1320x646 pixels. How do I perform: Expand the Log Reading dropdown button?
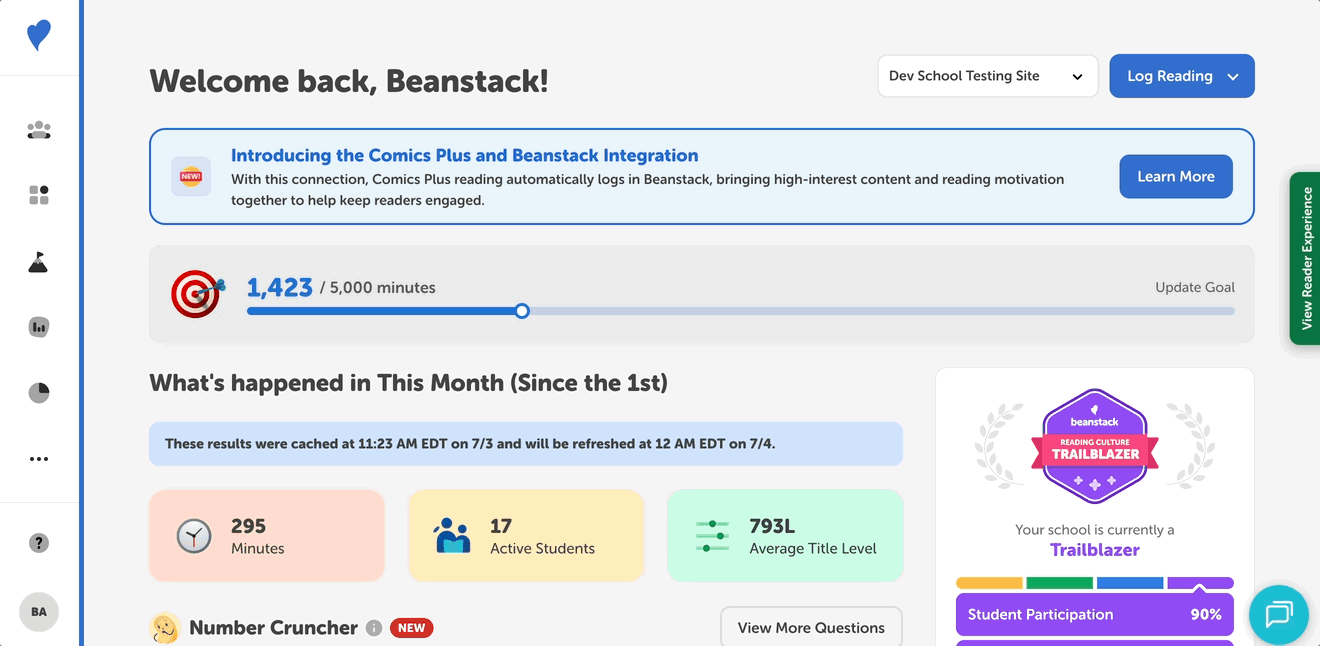[1182, 76]
